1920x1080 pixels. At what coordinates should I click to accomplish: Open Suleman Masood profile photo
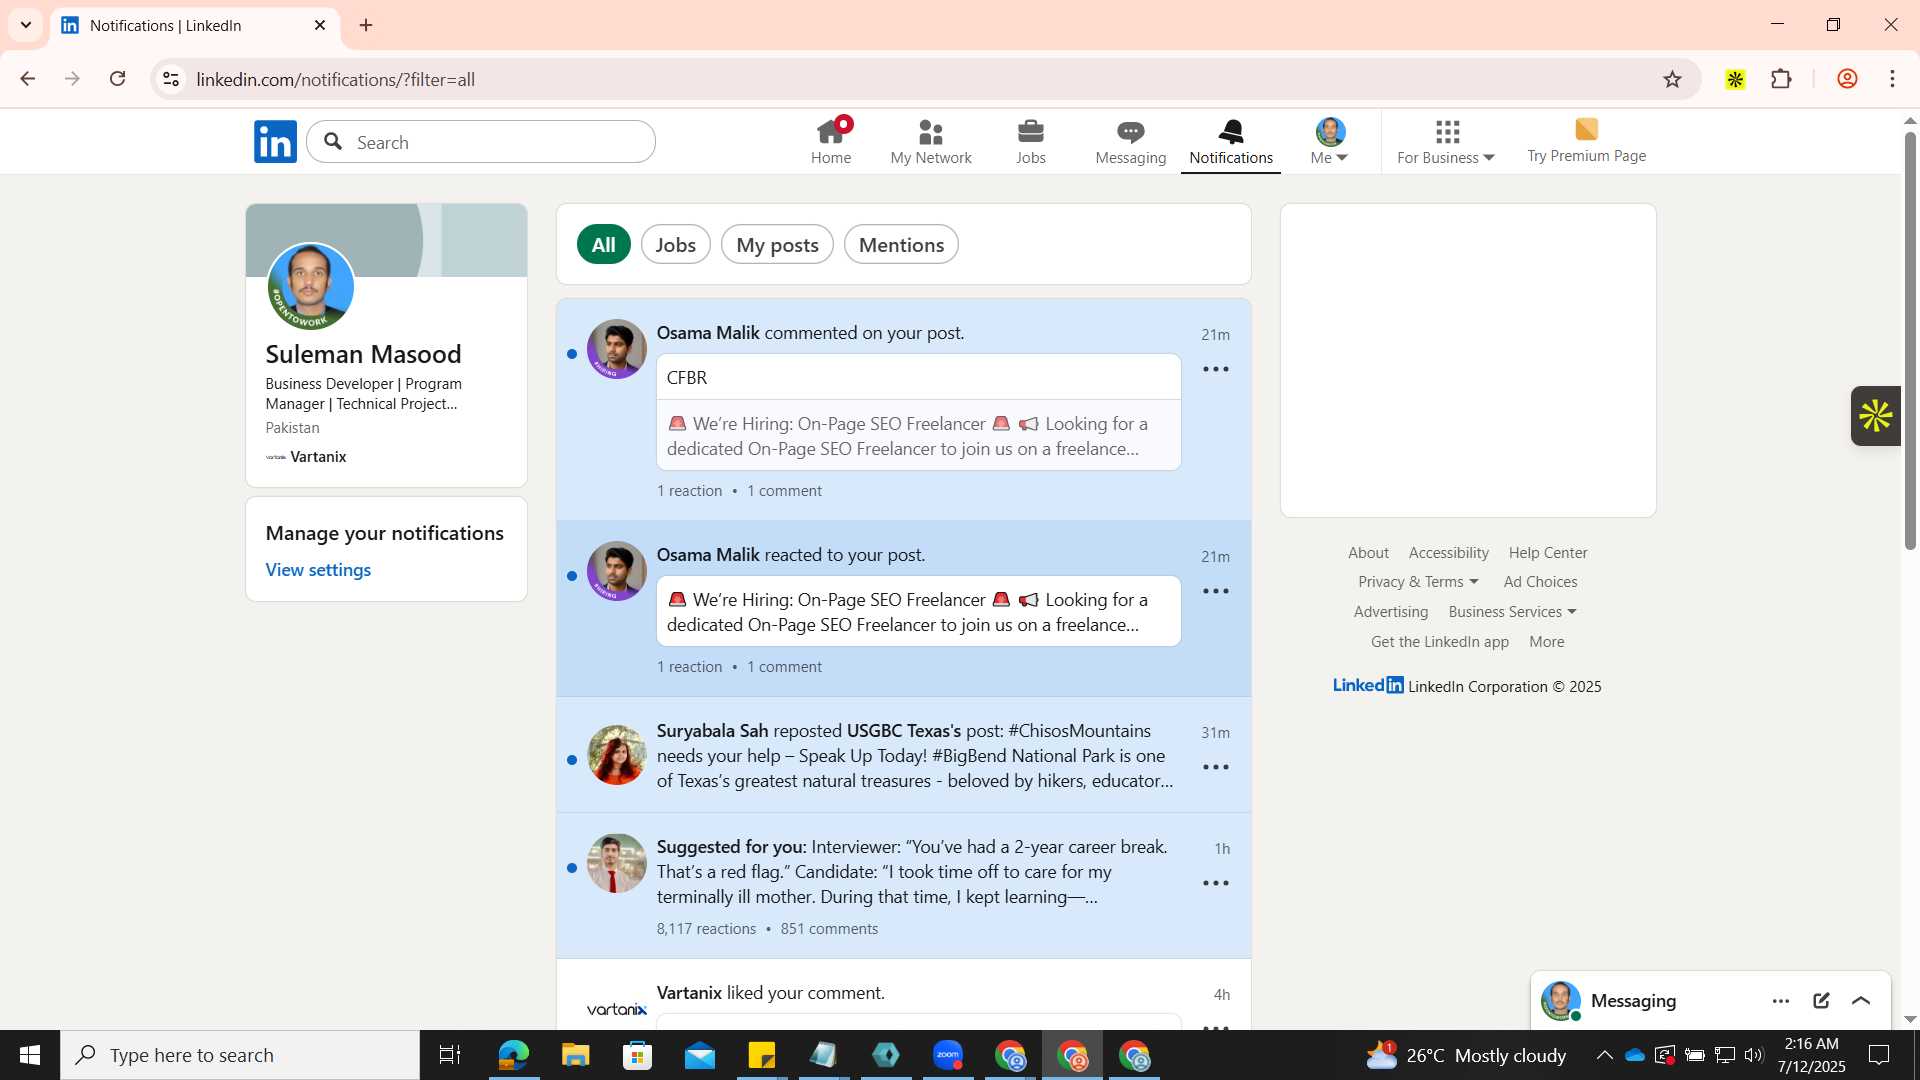[x=311, y=287]
